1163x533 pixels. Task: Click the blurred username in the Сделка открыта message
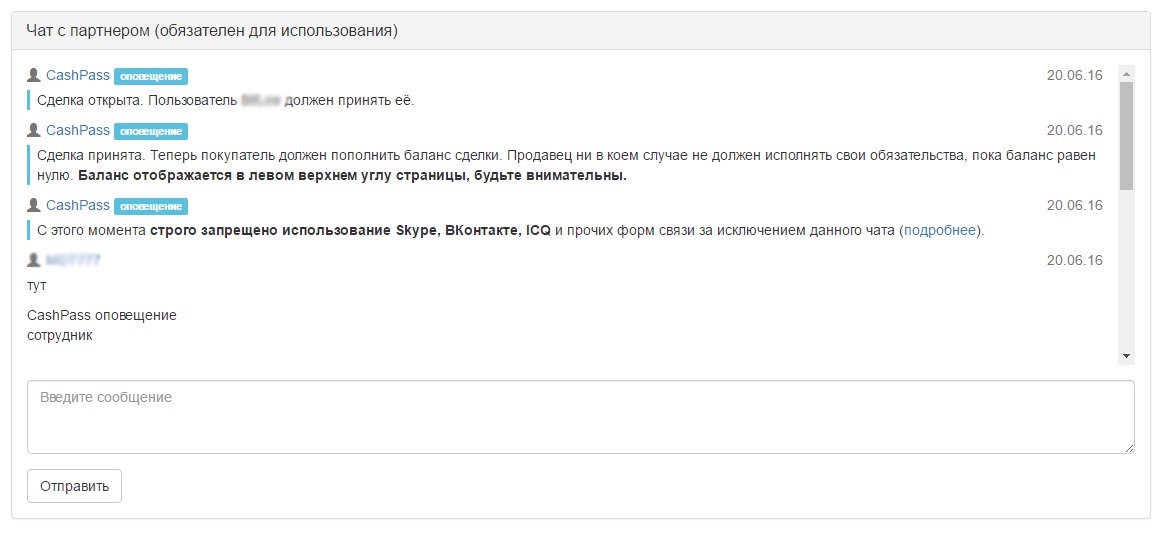[260, 101]
